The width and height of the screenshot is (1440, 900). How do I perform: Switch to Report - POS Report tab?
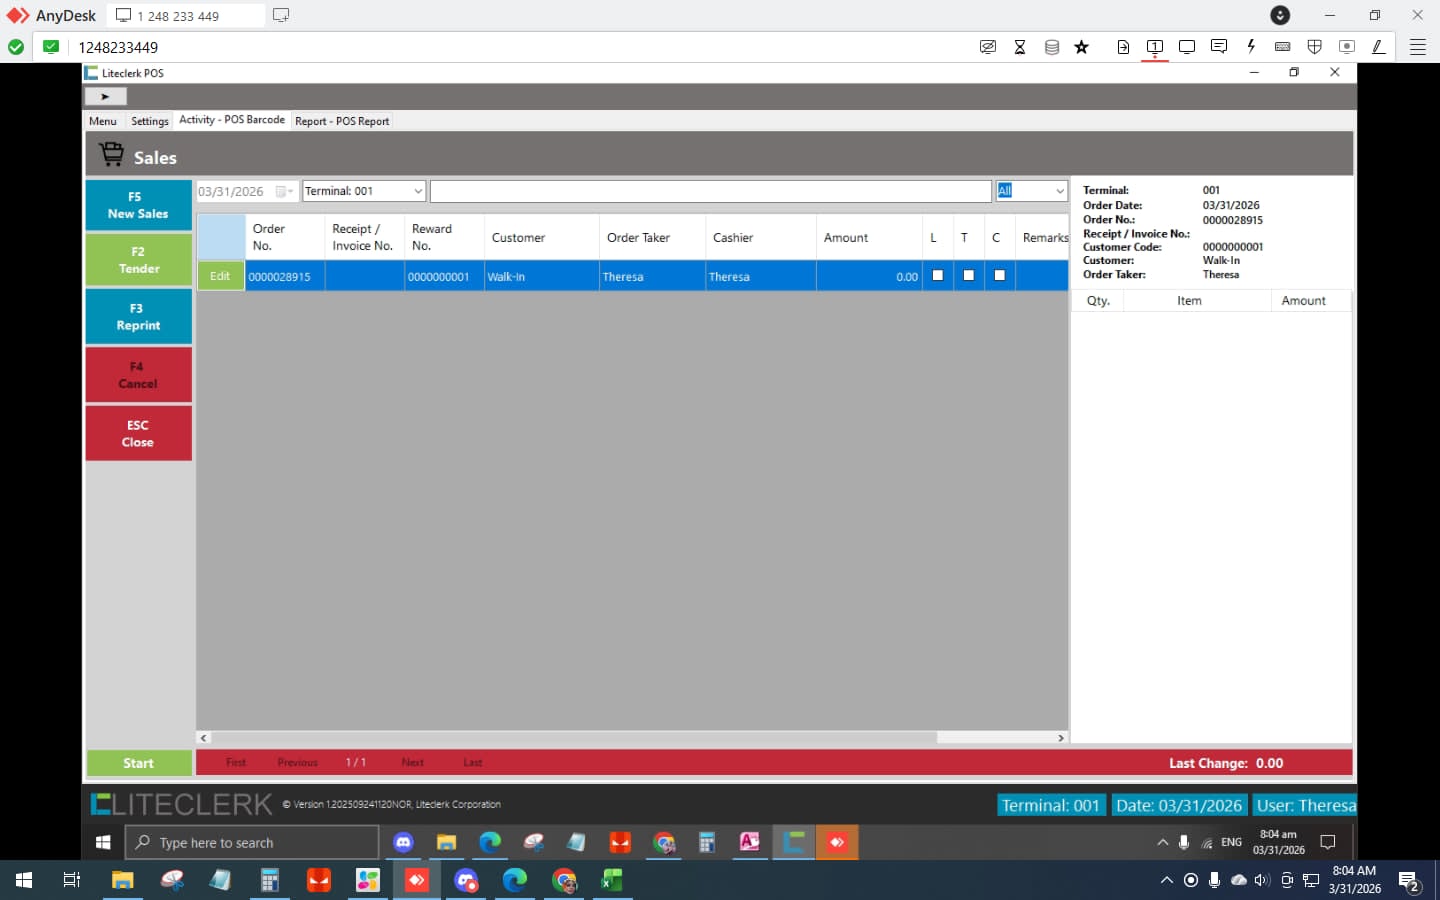tap(342, 121)
